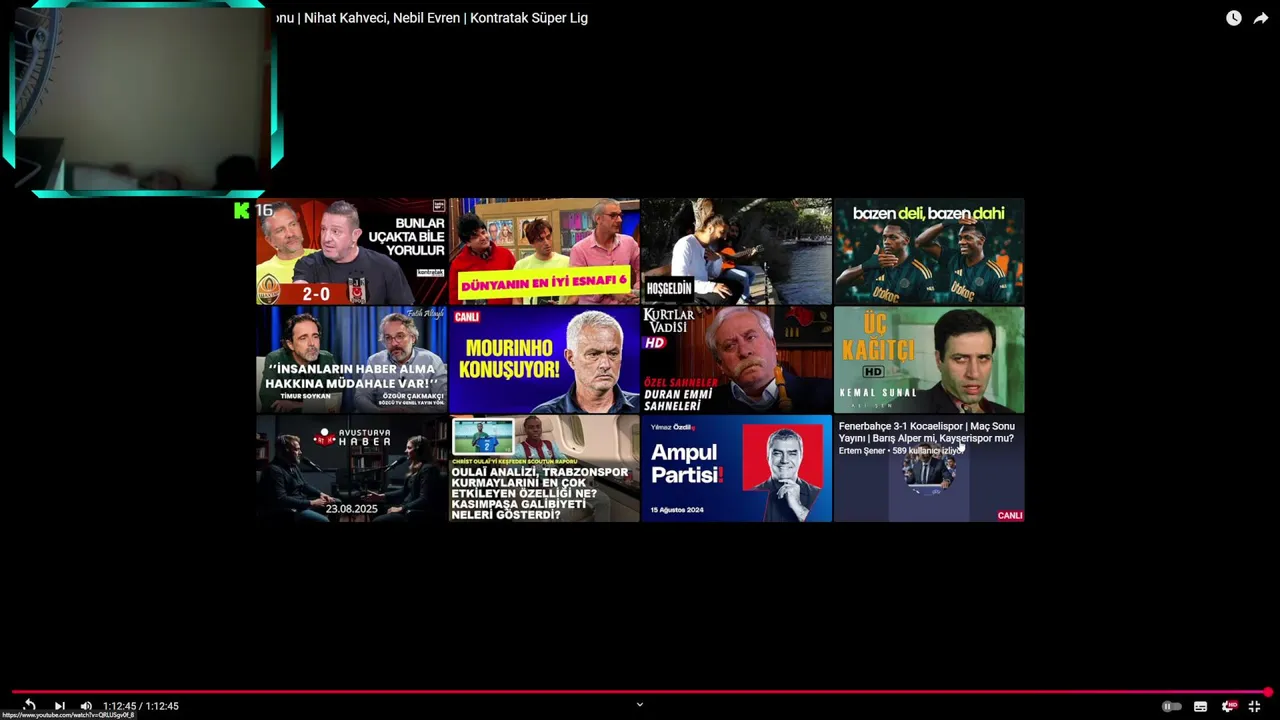Open 'Oulai Analizi, Trabzonspor' video thumbnail
The width and height of the screenshot is (1280, 720).
click(x=544, y=469)
